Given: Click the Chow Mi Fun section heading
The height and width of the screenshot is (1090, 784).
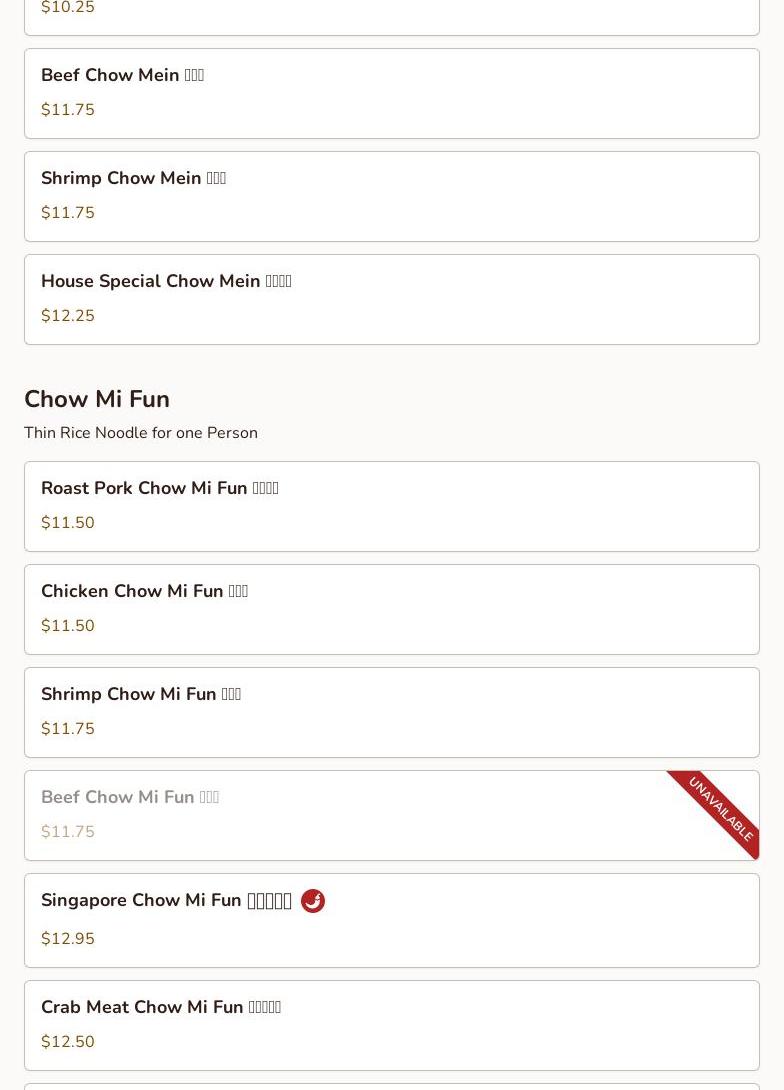Looking at the screenshot, I should pyautogui.click(x=97, y=399).
